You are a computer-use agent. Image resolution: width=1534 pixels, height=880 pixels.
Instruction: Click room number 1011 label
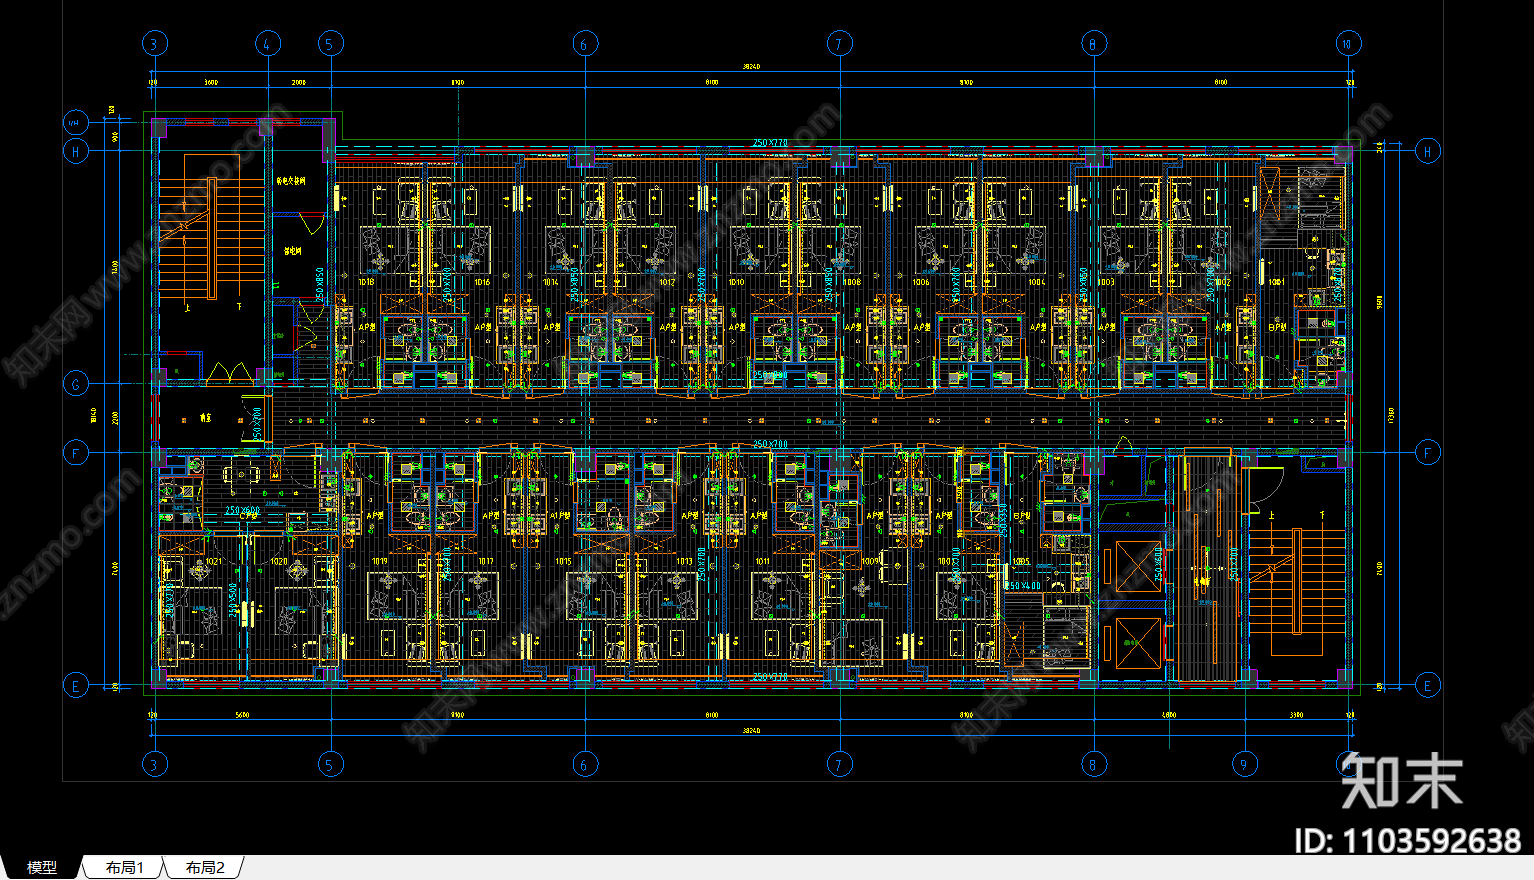coord(763,562)
